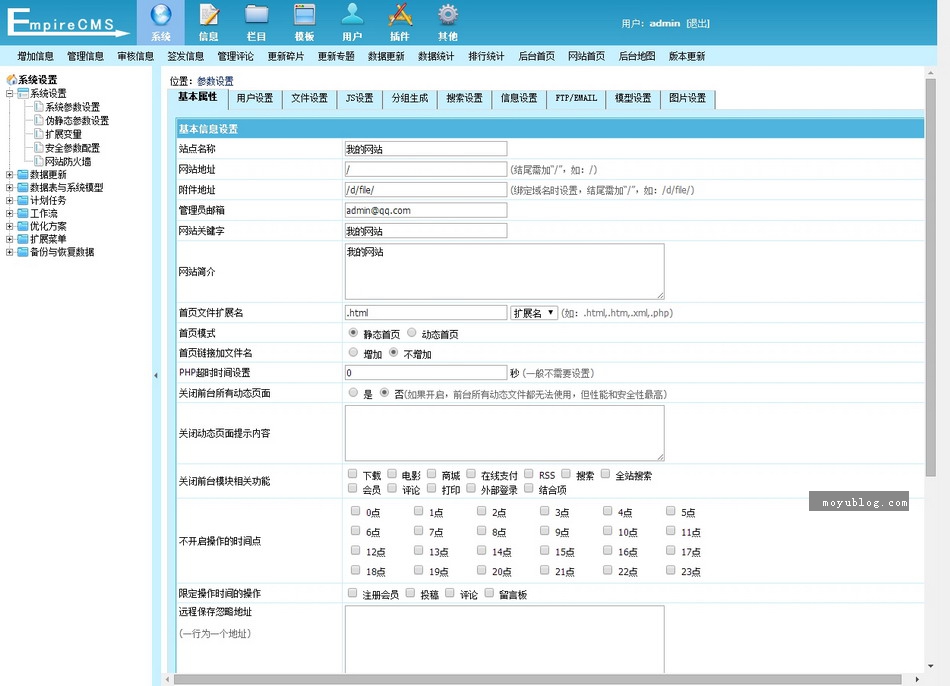This screenshot has width=950, height=686.
Task: Click folder icon of 优化方案
Action: click(22, 226)
